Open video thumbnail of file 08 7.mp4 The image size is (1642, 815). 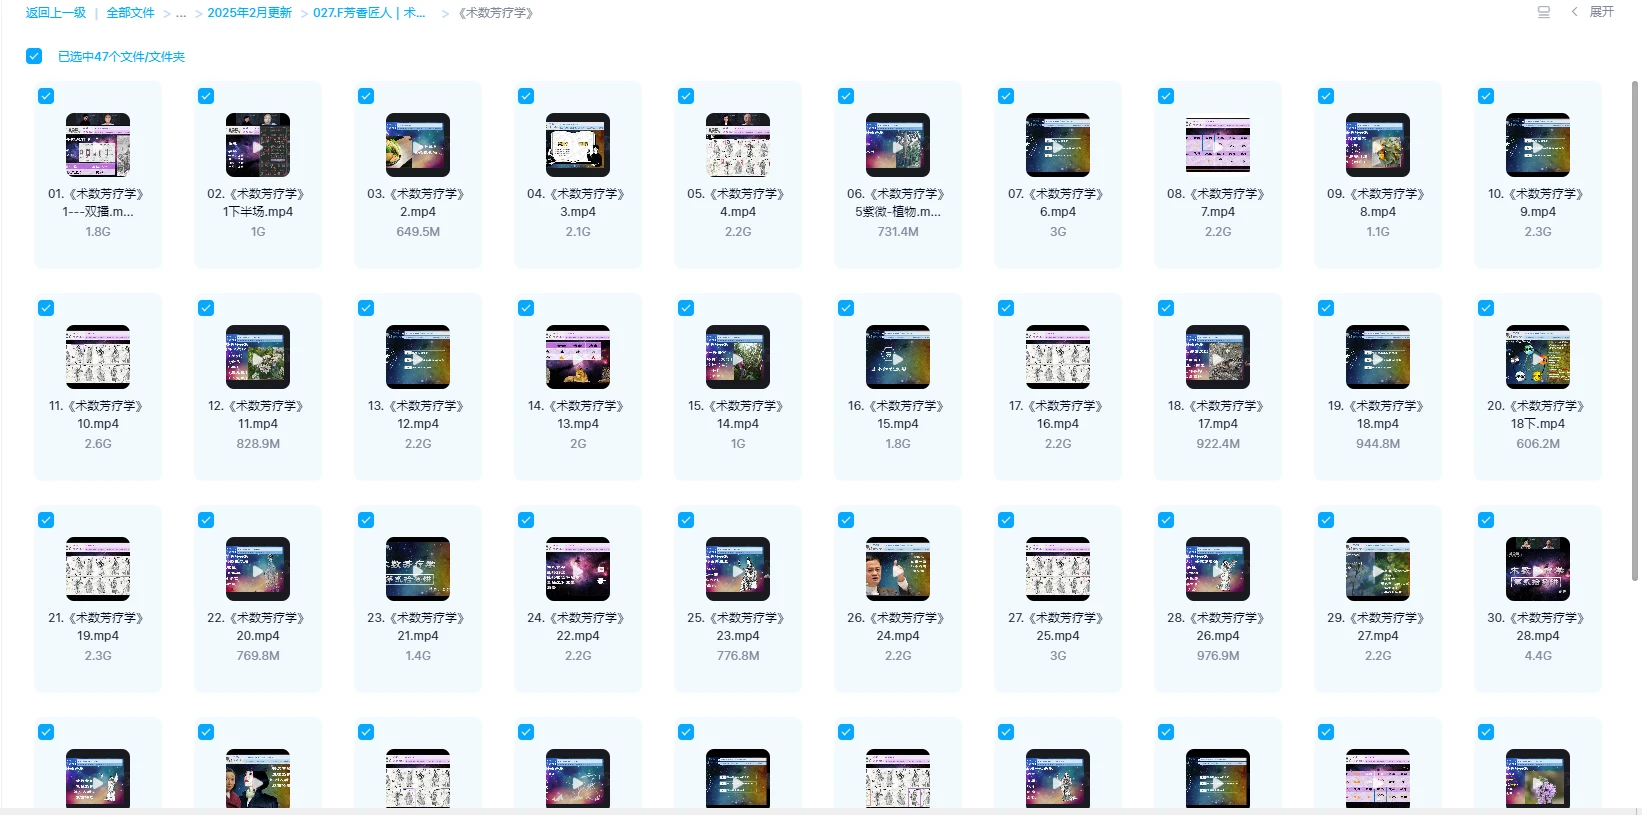pos(1218,145)
